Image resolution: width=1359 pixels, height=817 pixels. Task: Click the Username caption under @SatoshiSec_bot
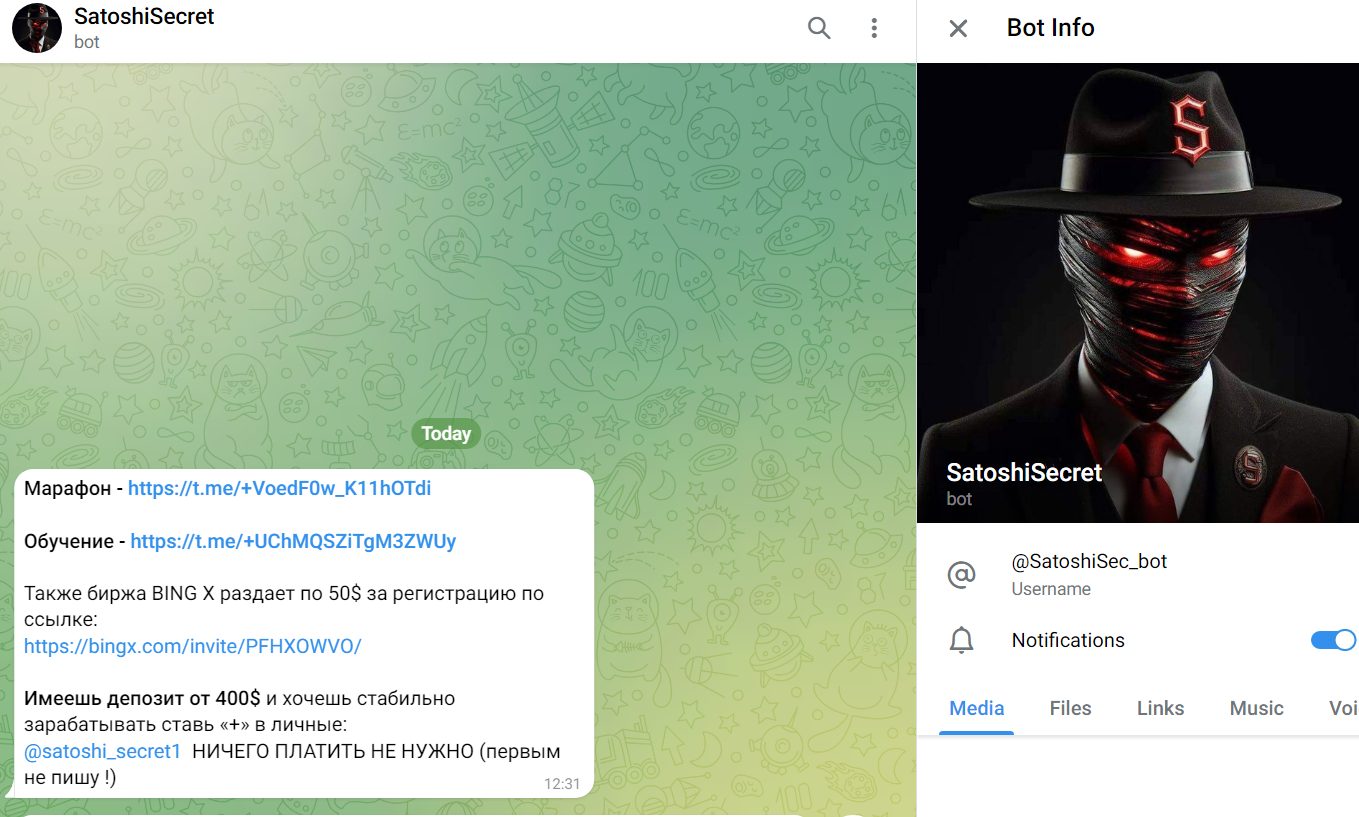pyautogui.click(x=1051, y=589)
